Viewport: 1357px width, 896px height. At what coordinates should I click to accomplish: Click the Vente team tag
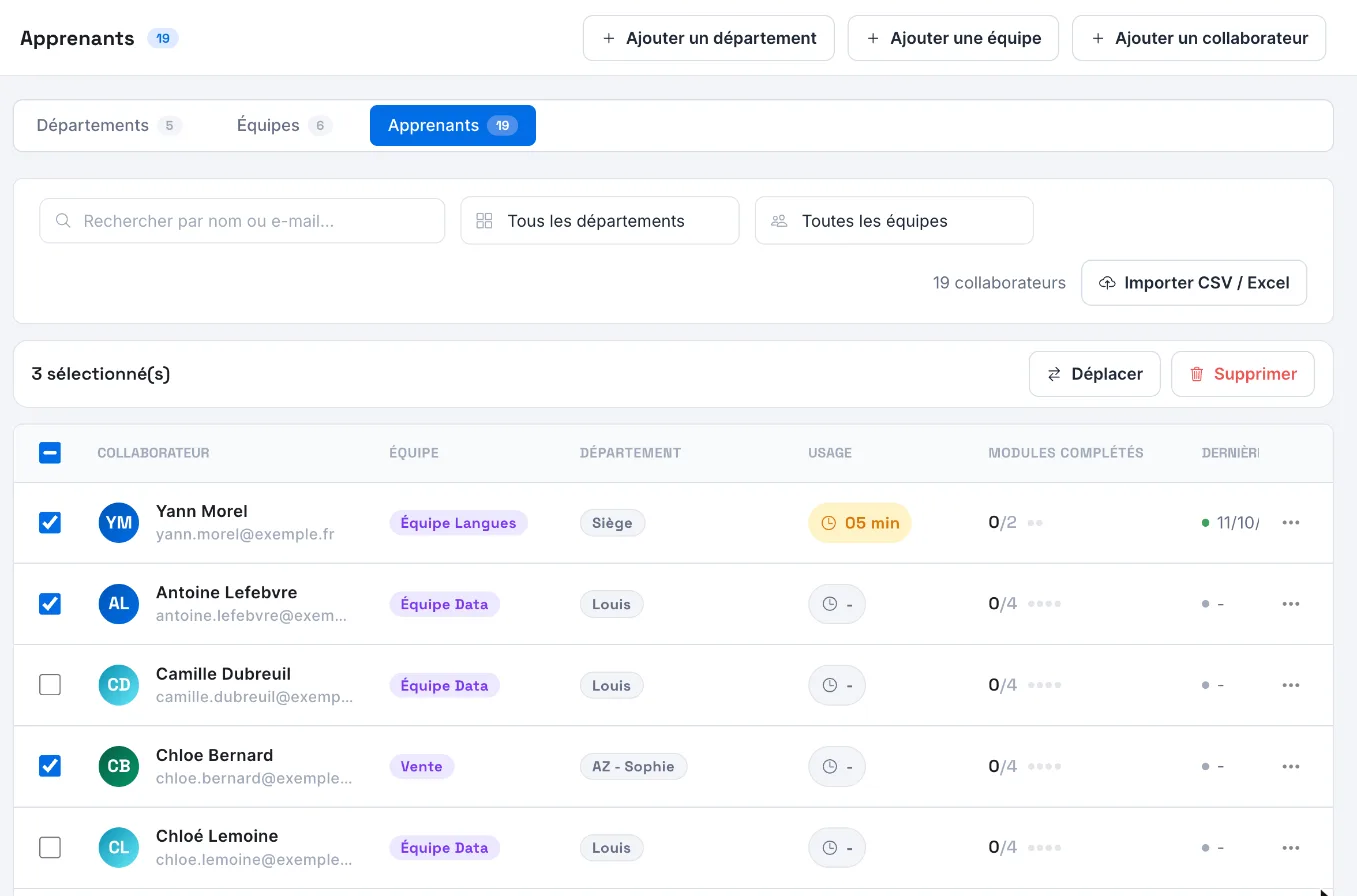[422, 766]
